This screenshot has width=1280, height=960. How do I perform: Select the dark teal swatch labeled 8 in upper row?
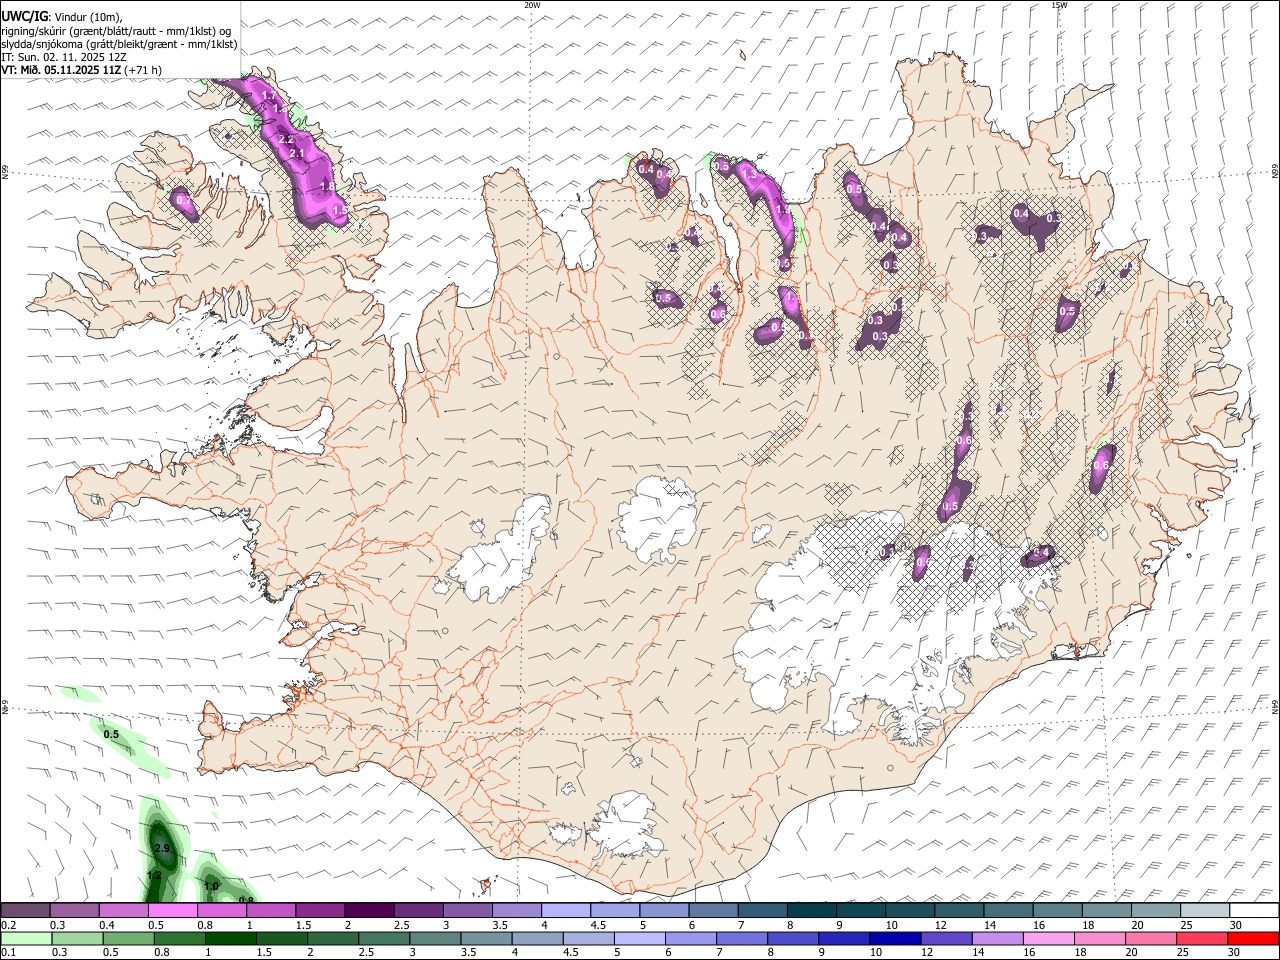pyautogui.click(x=812, y=910)
